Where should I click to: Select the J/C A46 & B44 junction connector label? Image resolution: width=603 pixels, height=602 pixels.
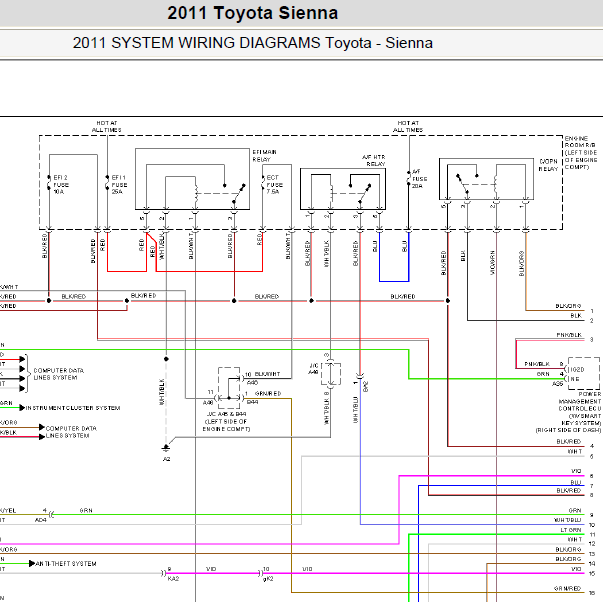click(227, 422)
